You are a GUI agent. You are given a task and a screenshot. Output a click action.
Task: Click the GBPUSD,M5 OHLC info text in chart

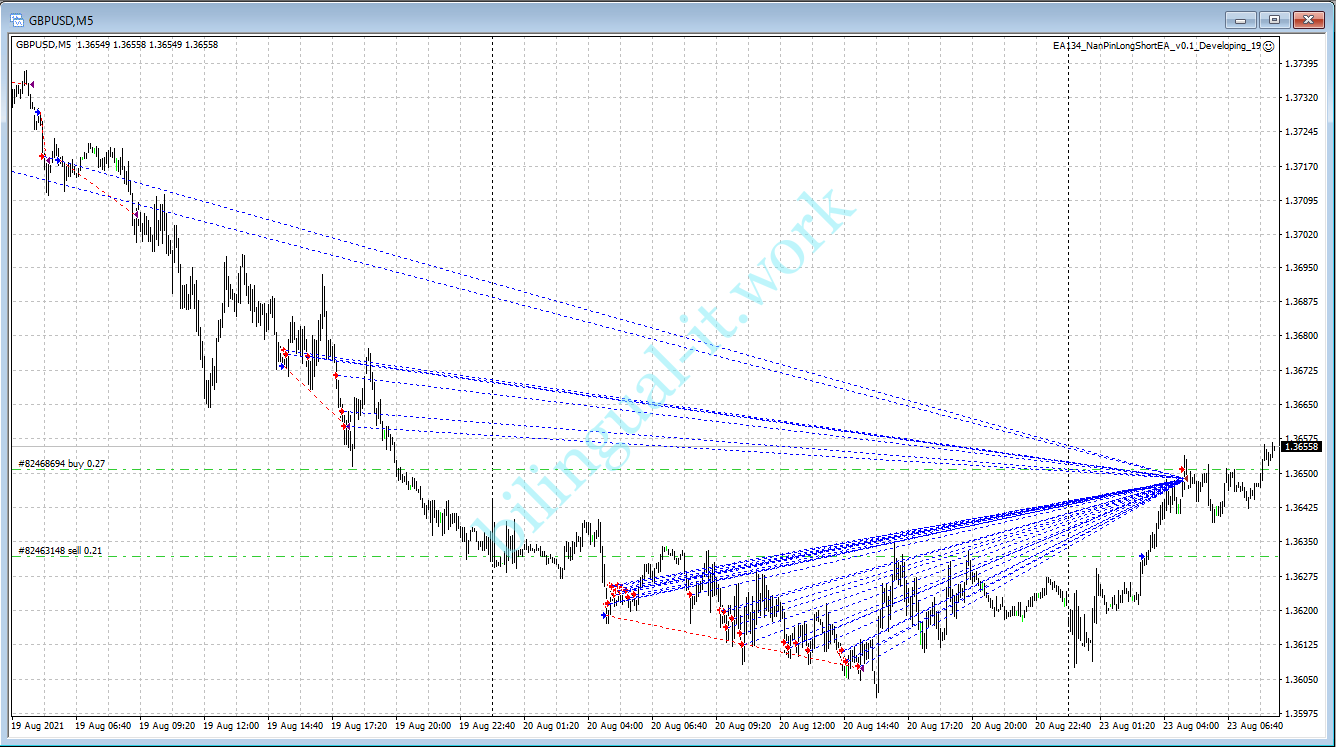click(x=117, y=44)
